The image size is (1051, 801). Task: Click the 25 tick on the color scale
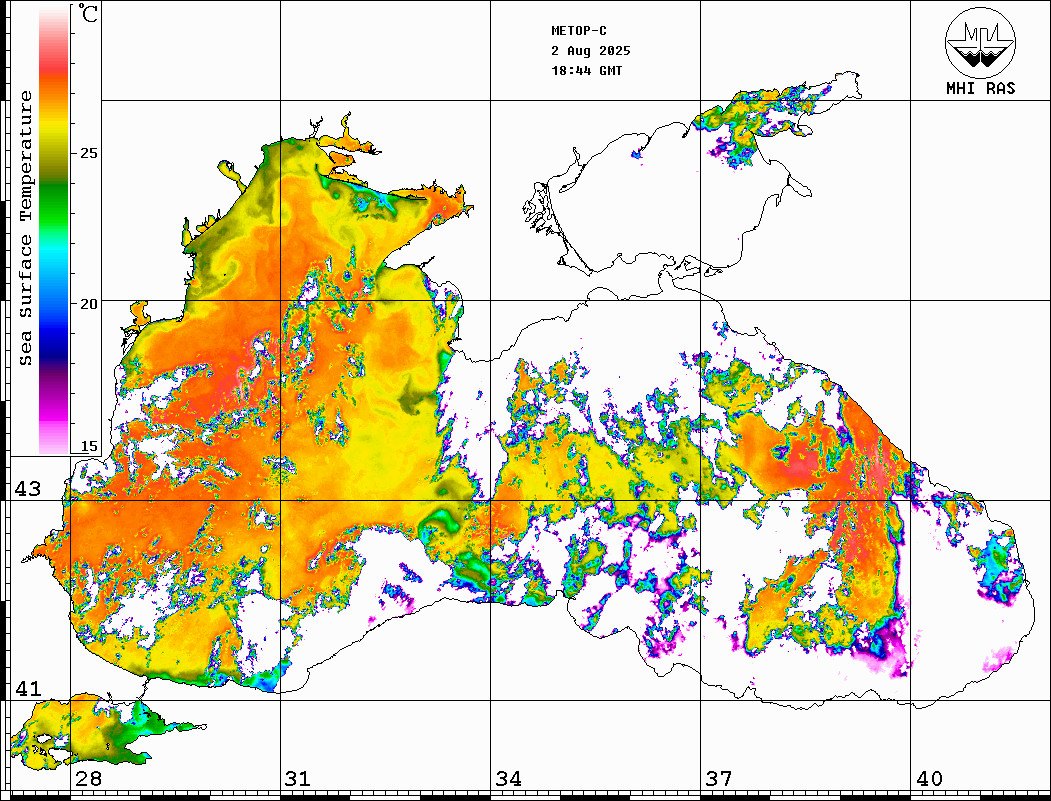(x=89, y=153)
